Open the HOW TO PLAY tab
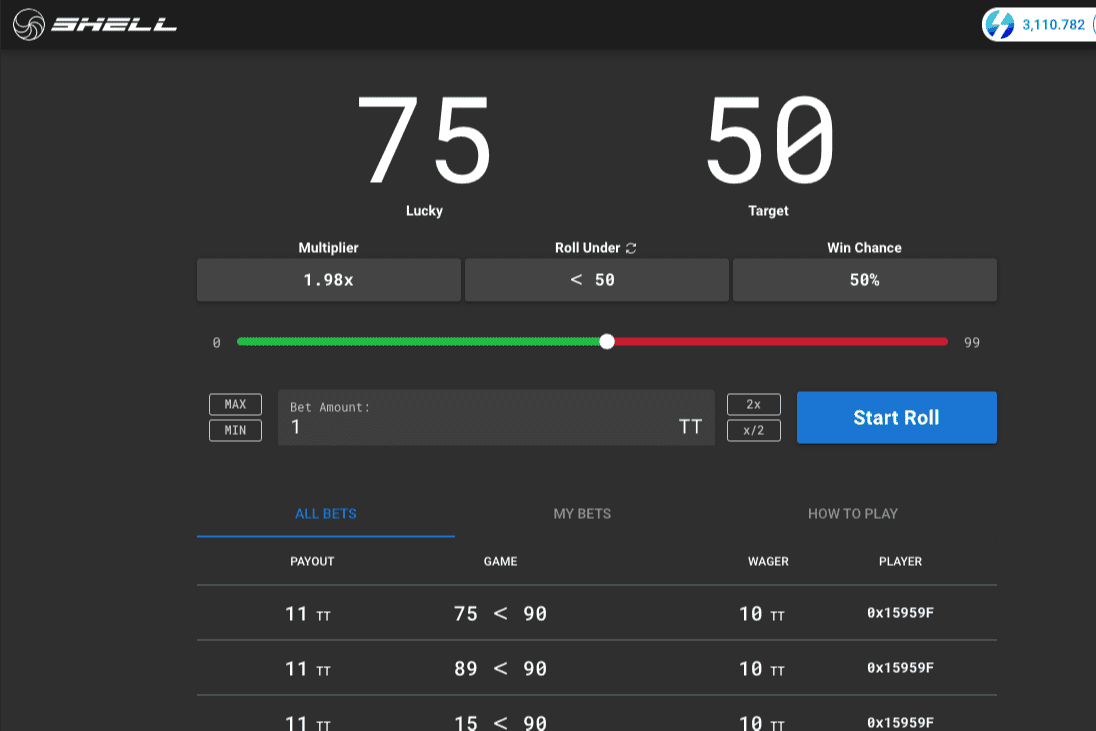The image size is (1096, 731). click(x=853, y=514)
